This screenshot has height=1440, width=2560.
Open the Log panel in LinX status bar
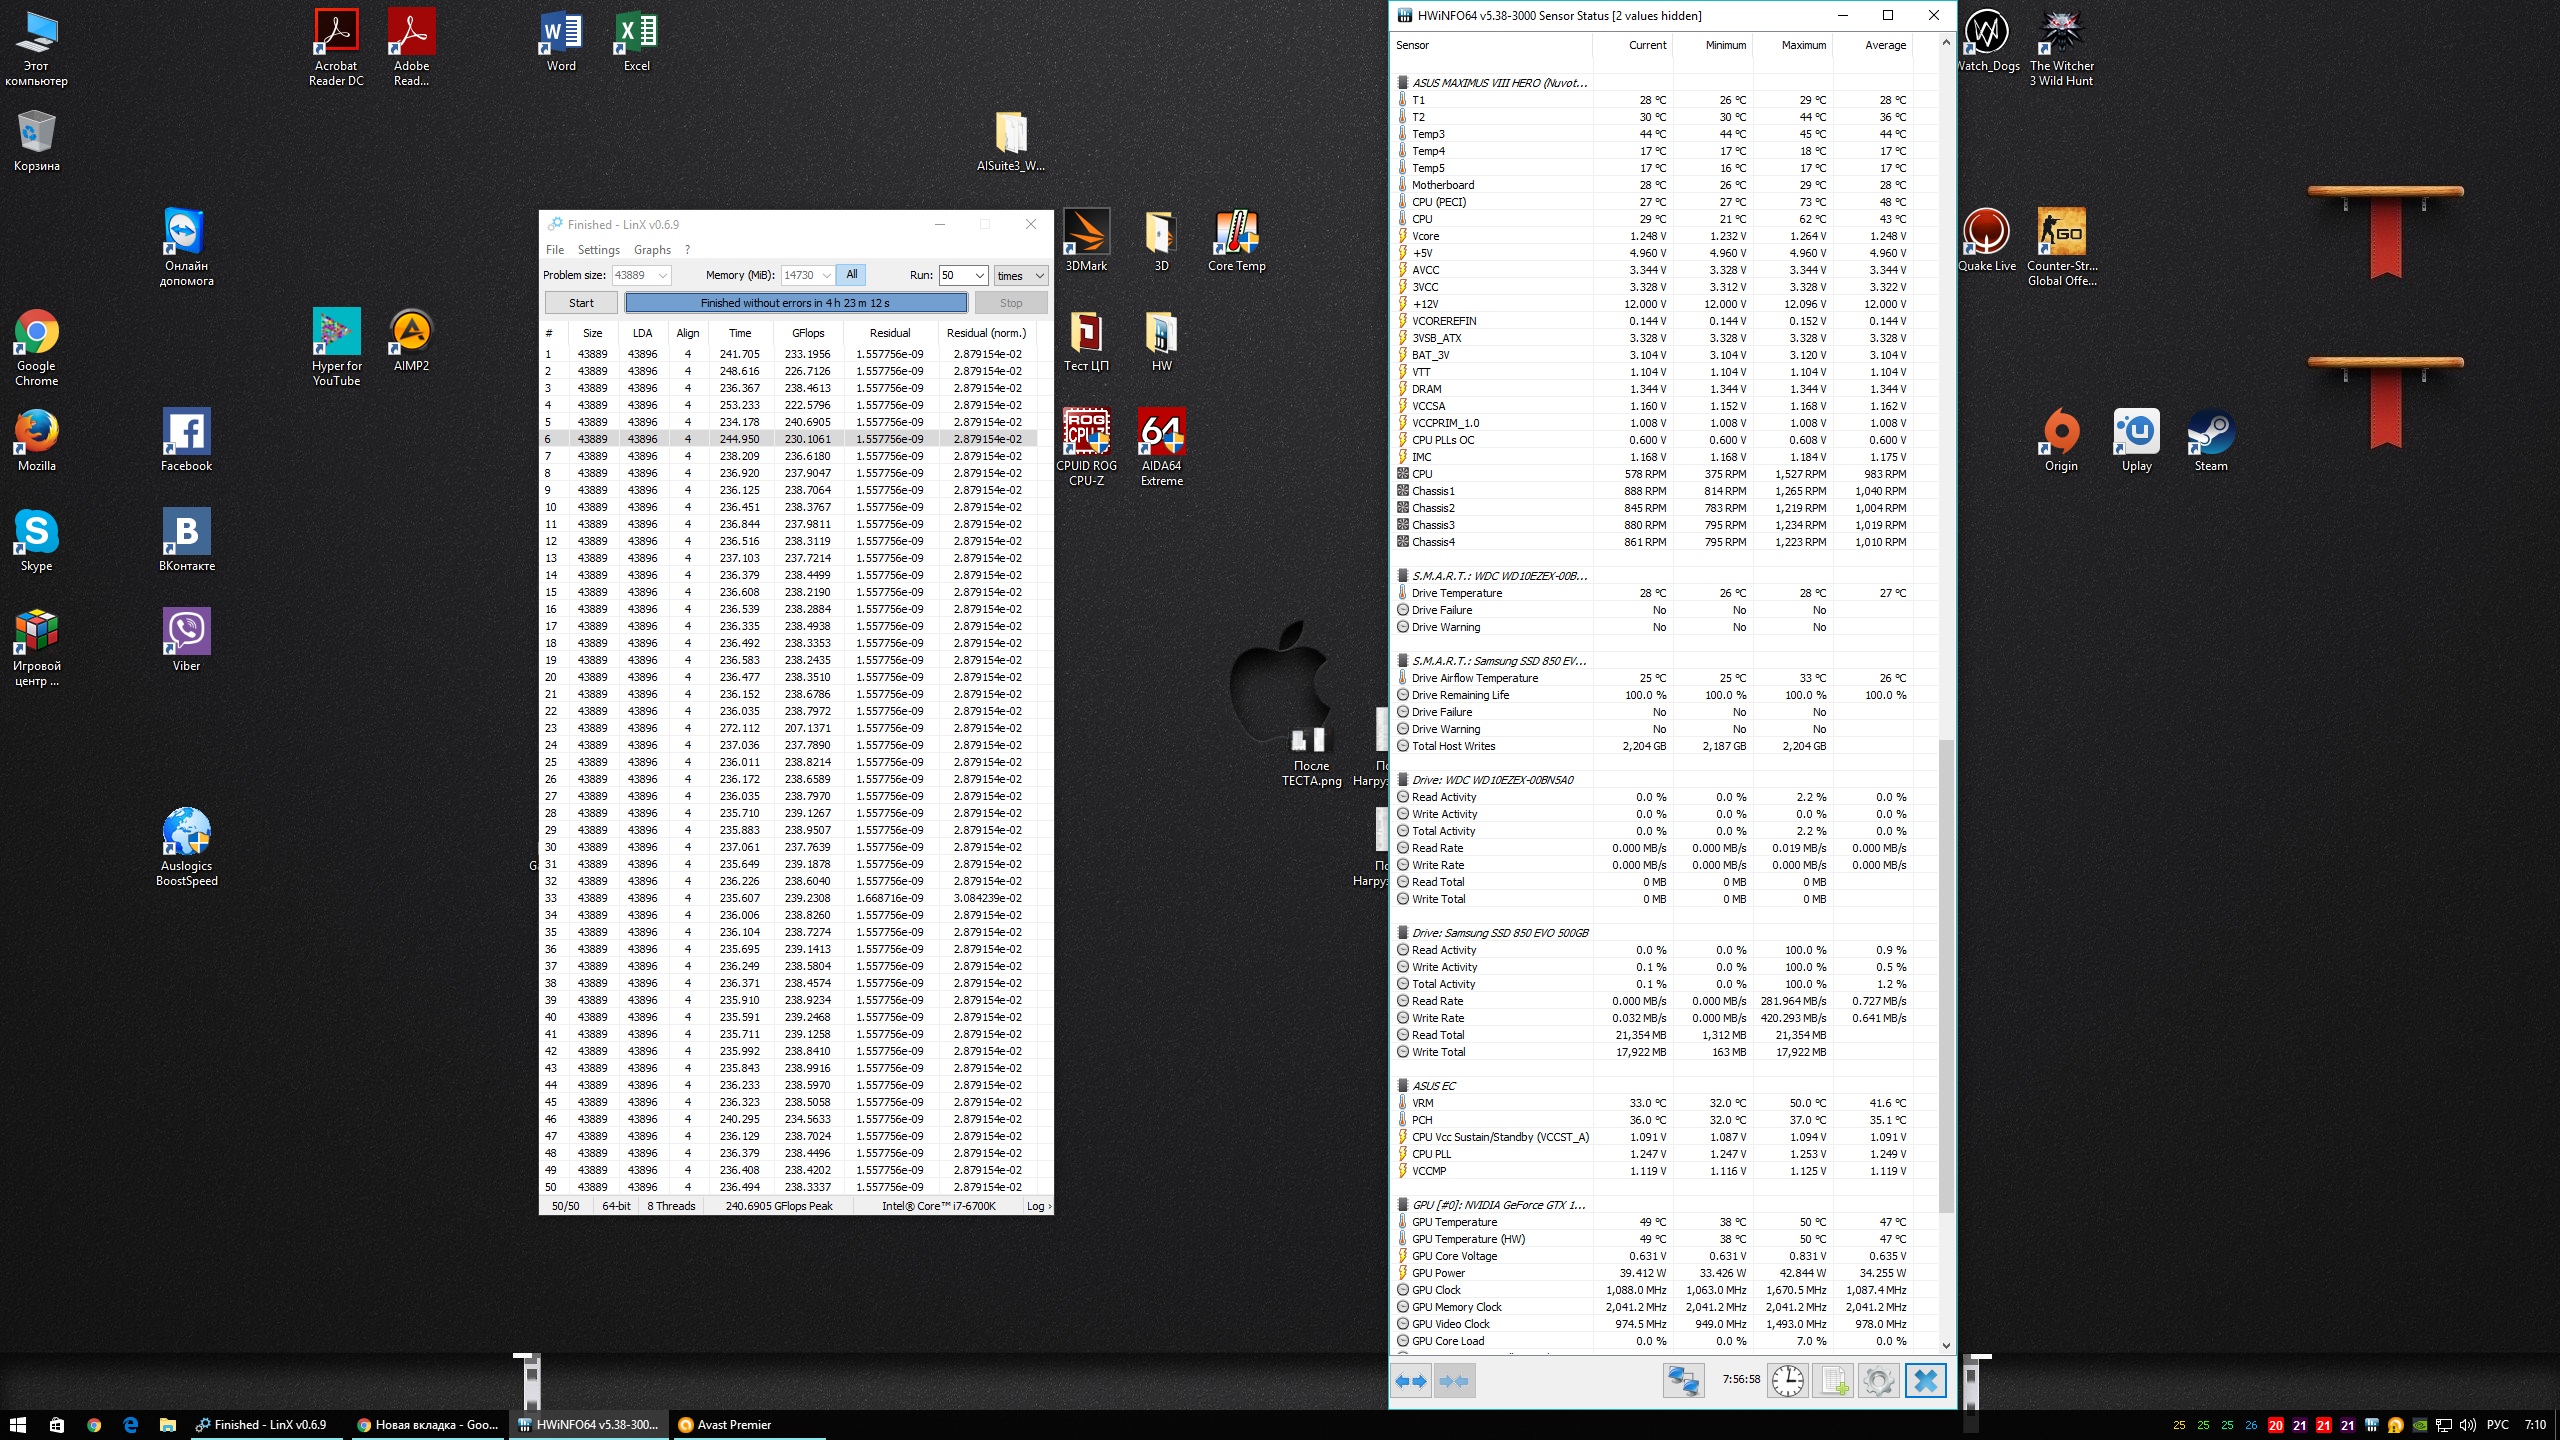click(1038, 1206)
